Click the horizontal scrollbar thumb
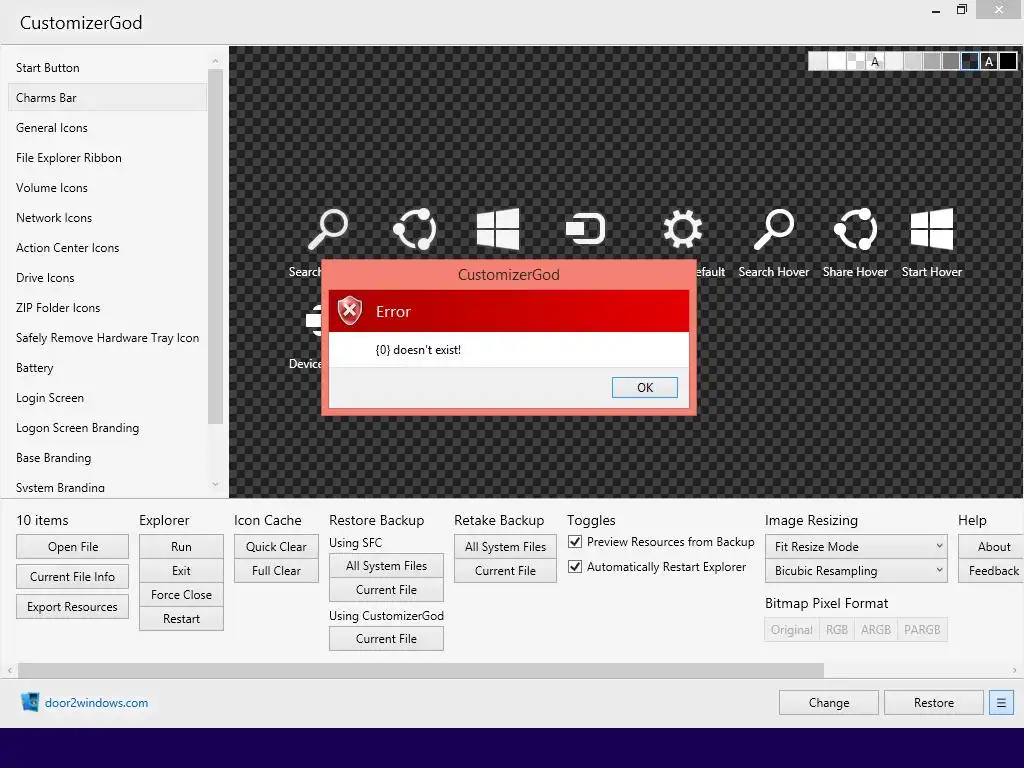This screenshot has height=768, width=1024. coord(421,671)
